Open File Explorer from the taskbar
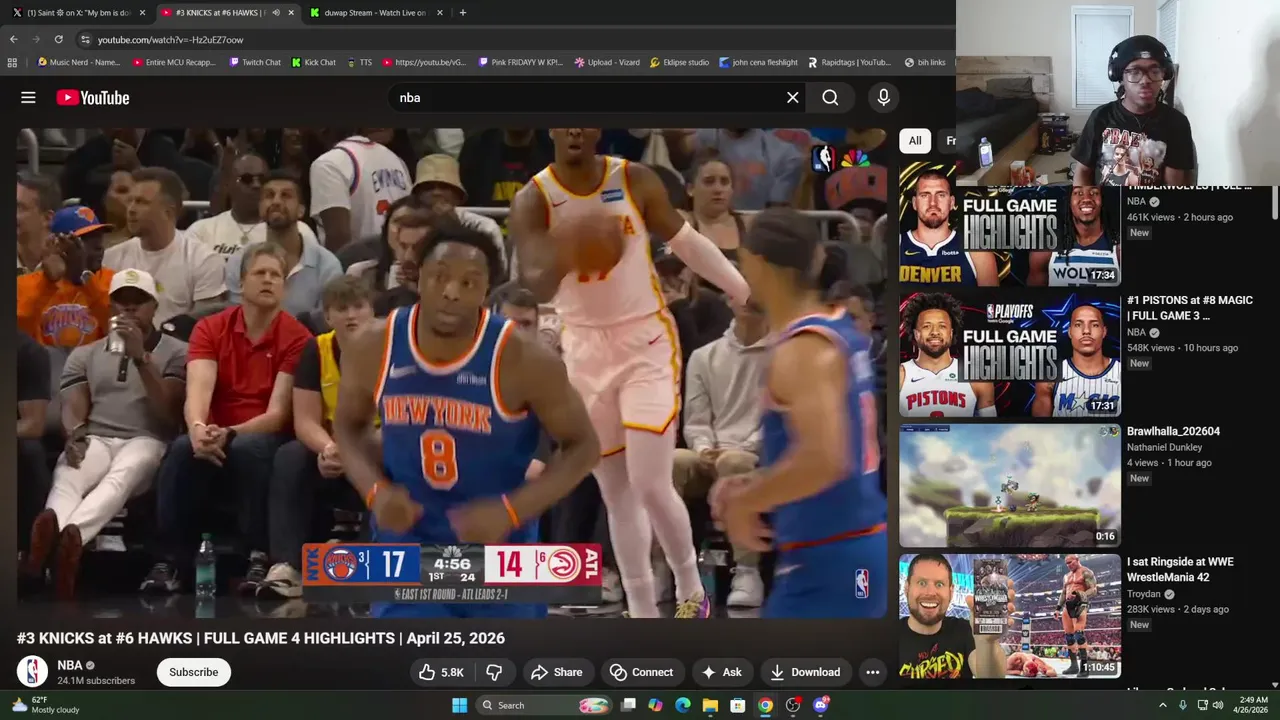 pyautogui.click(x=710, y=705)
